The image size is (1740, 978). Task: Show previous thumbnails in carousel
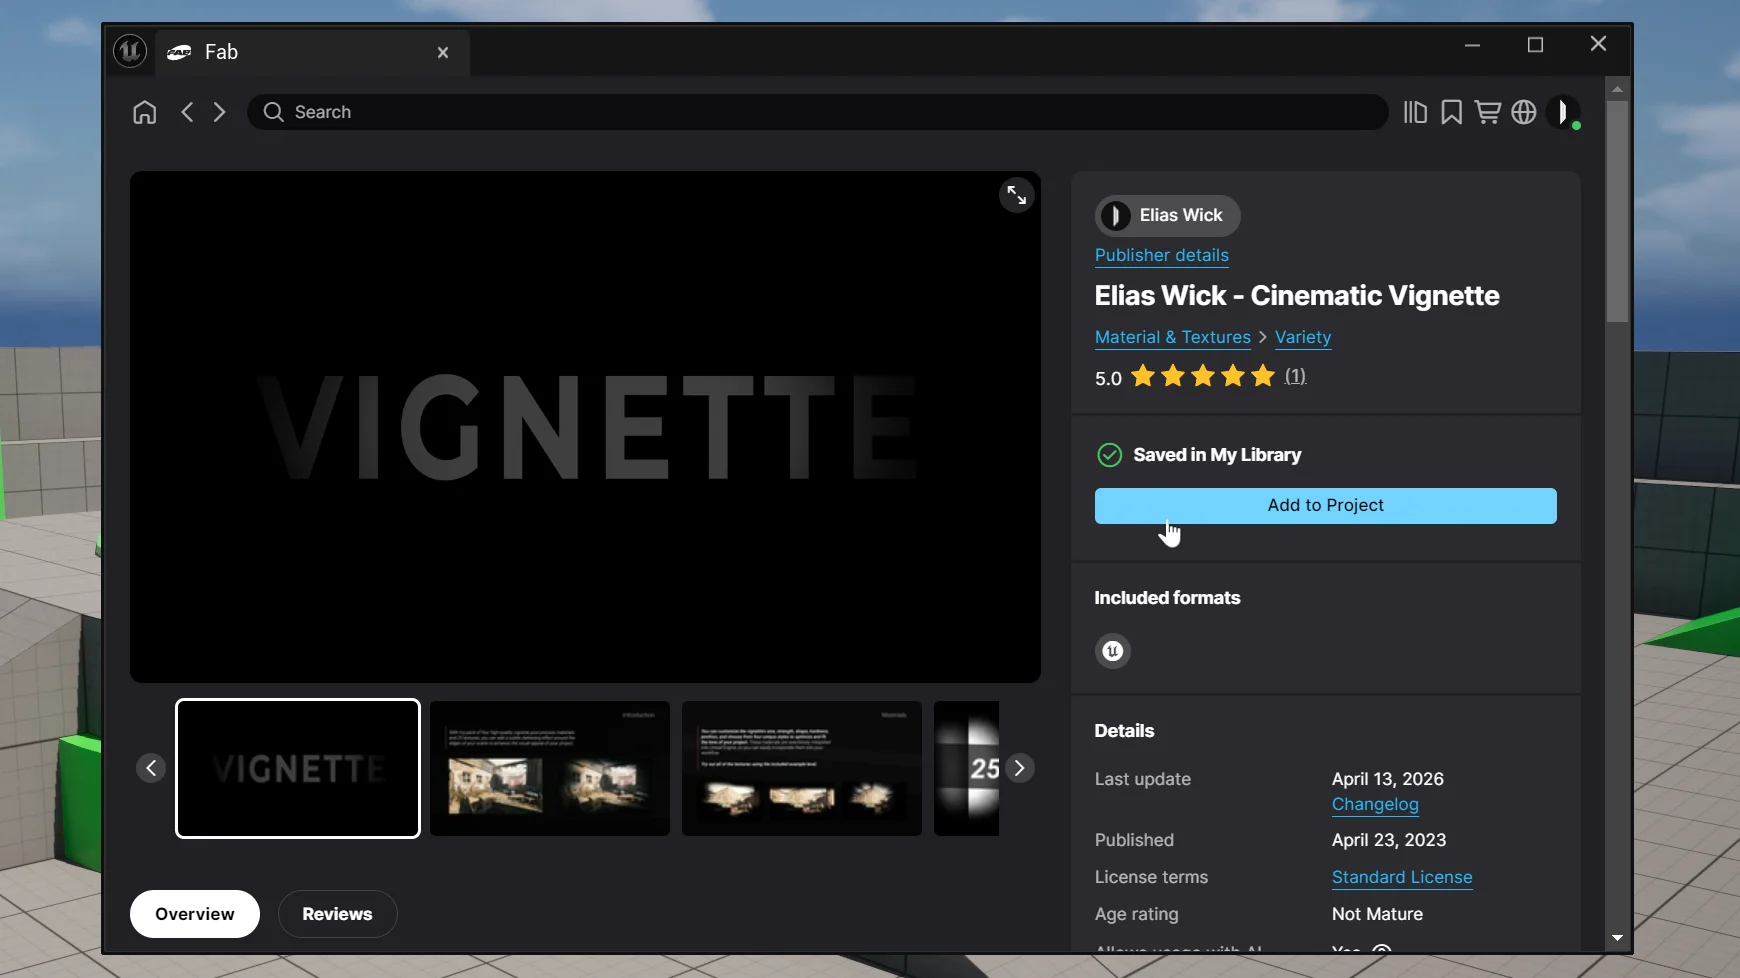pos(151,768)
